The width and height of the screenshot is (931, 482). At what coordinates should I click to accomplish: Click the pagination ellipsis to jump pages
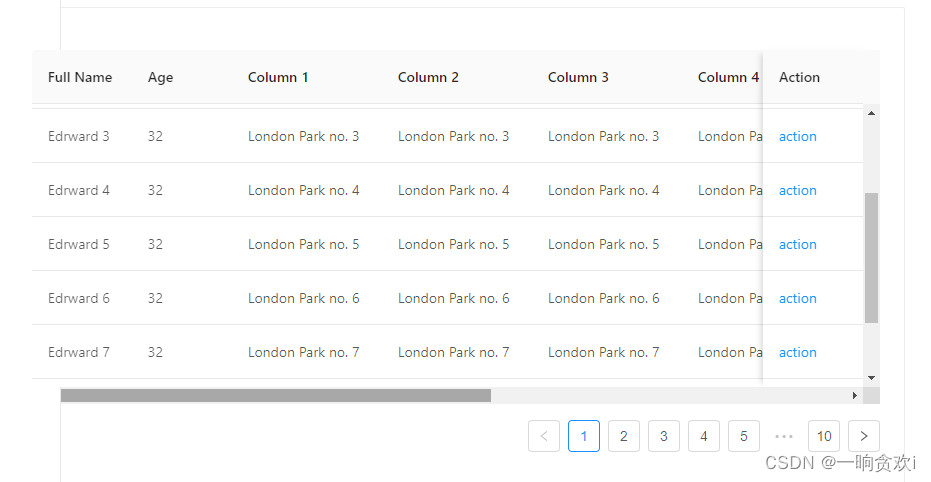(784, 436)
